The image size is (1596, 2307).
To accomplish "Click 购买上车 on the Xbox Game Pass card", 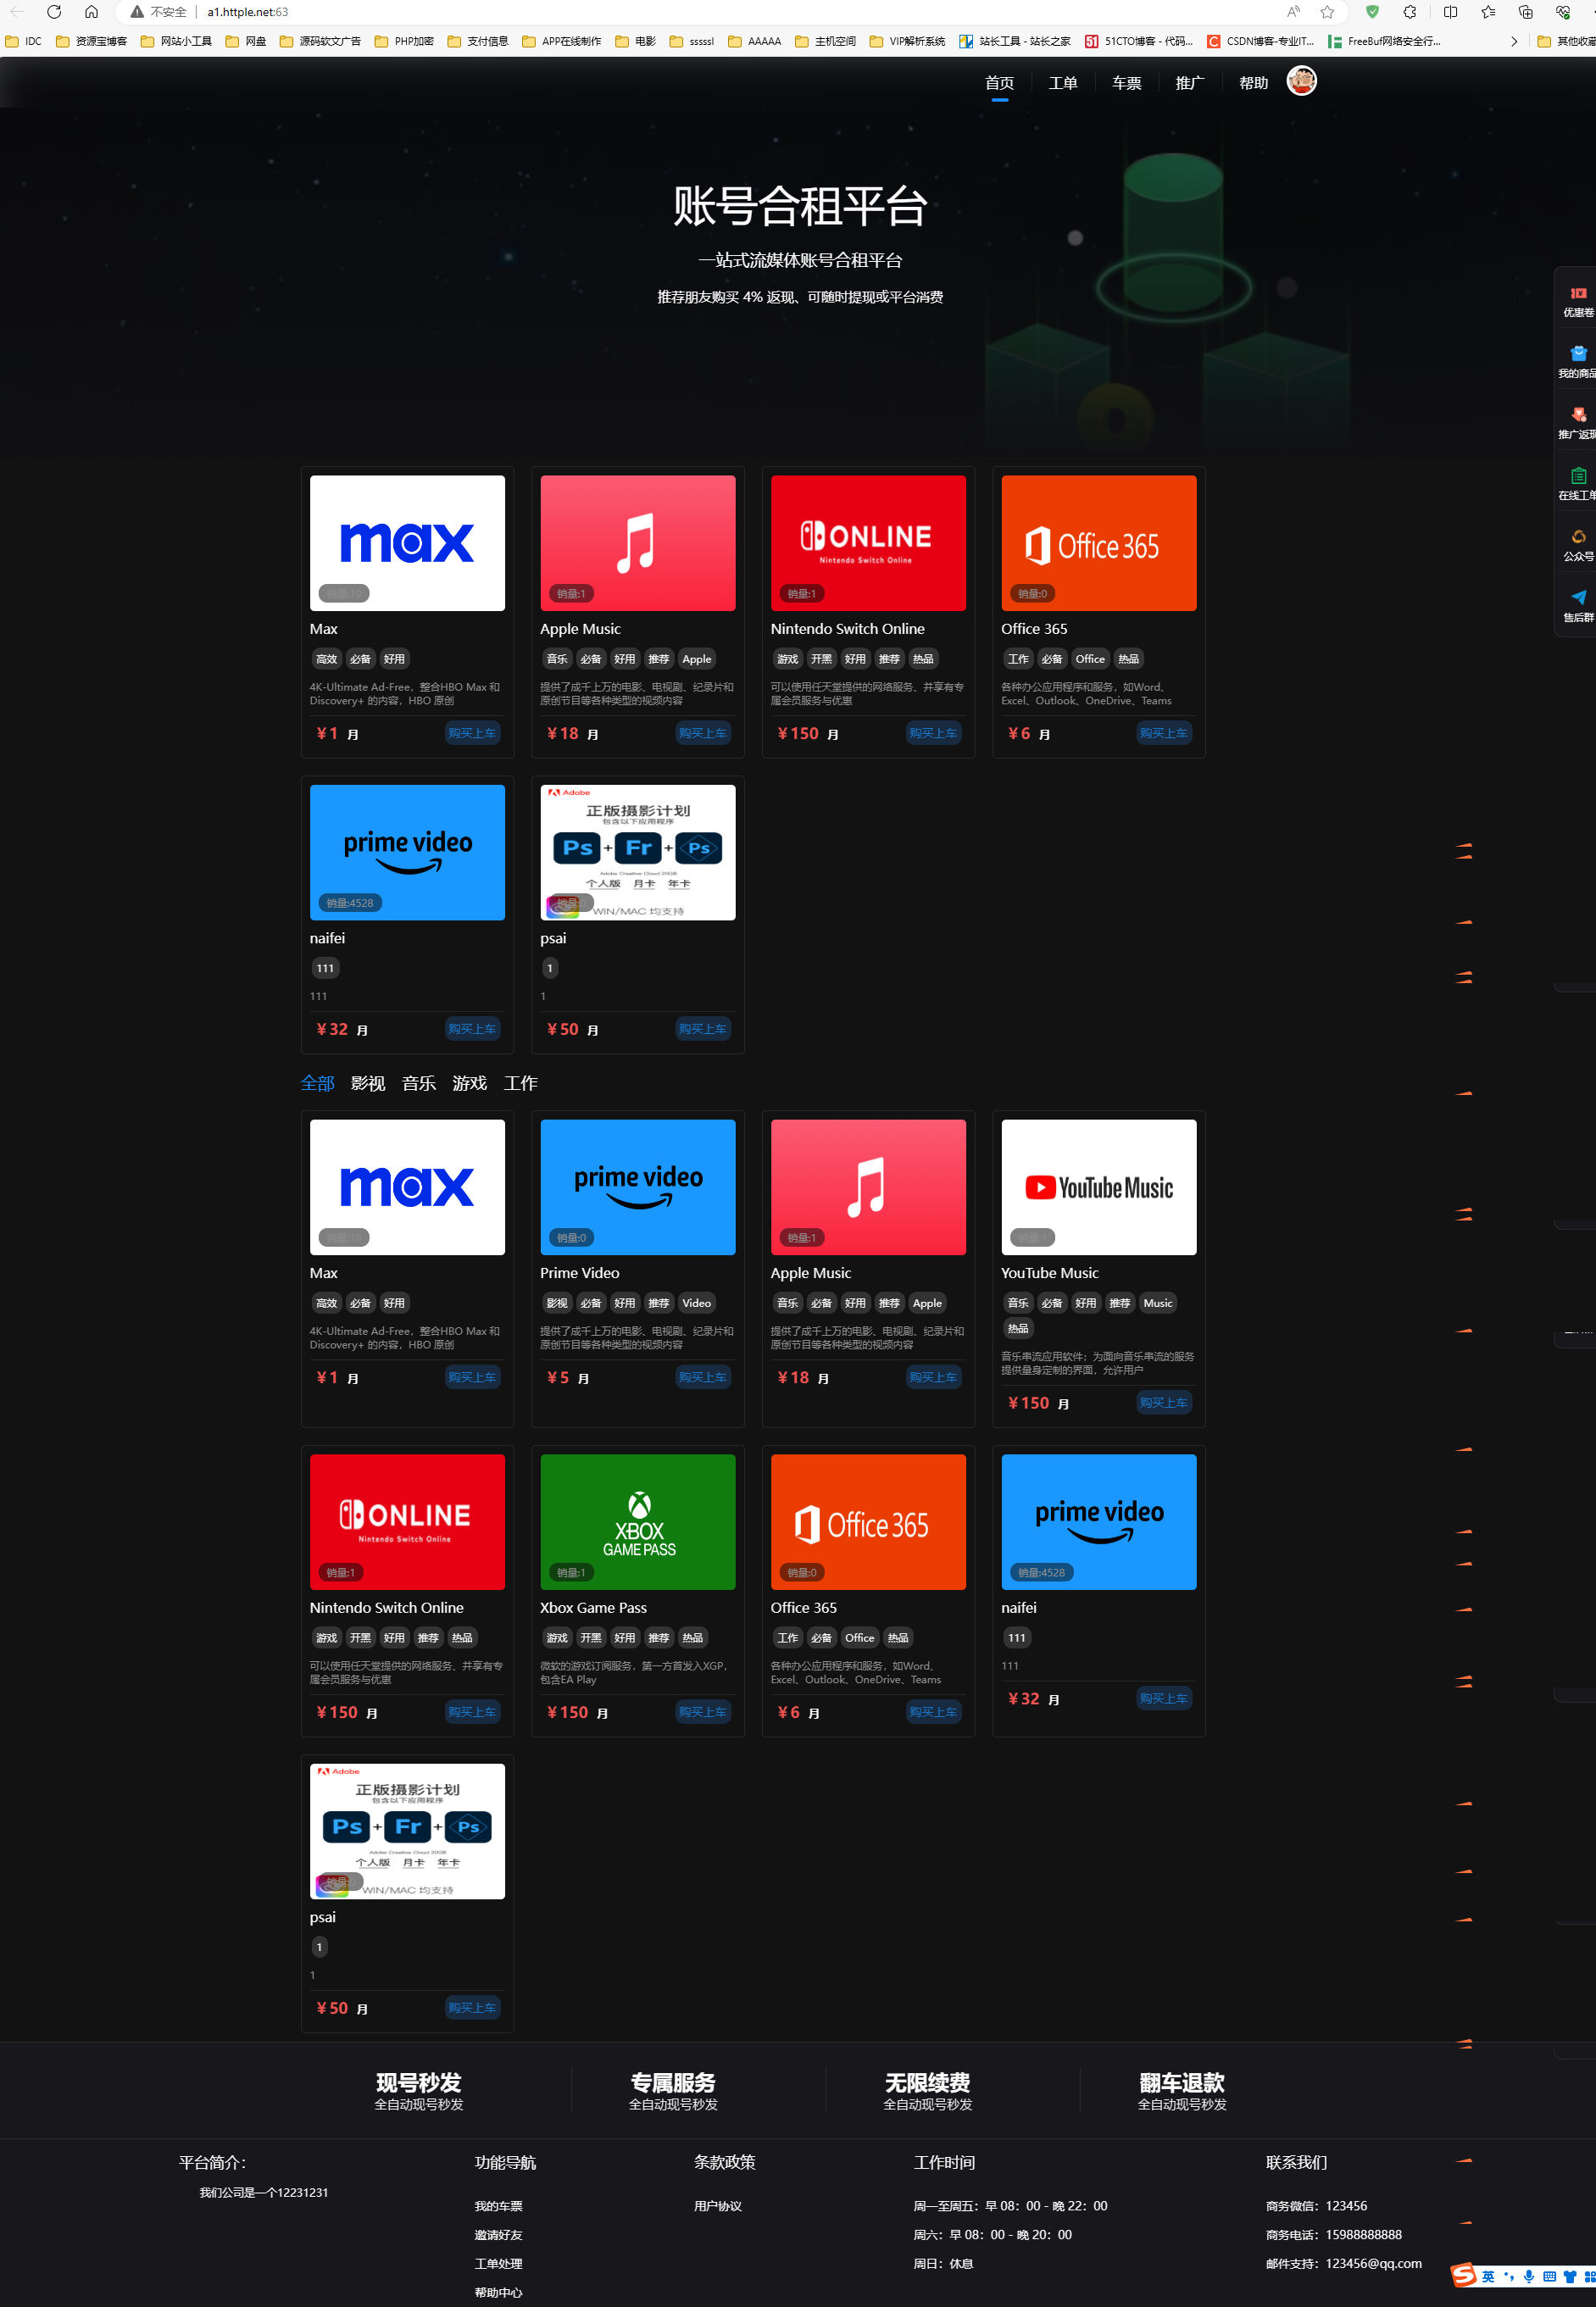I will (703, 1712).
